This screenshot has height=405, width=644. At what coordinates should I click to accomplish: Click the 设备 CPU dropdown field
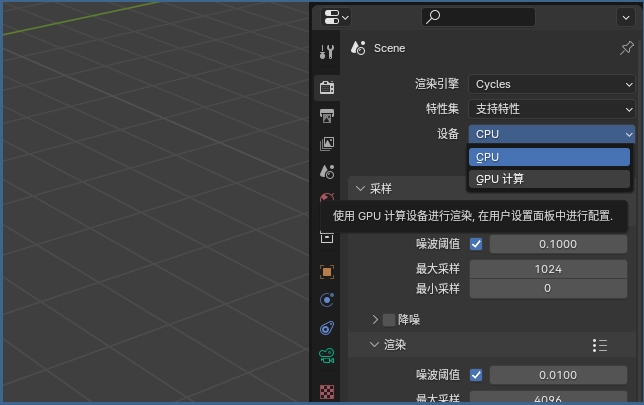click(552, 134)
